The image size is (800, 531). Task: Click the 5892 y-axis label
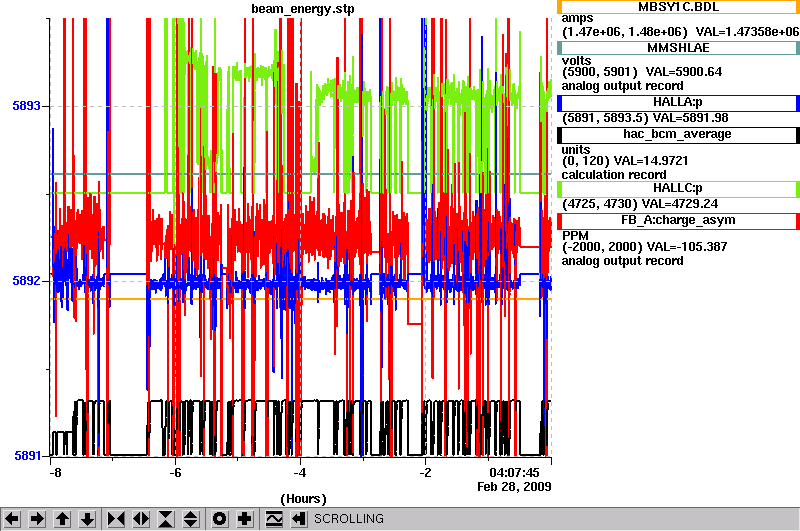coord(26,281)
